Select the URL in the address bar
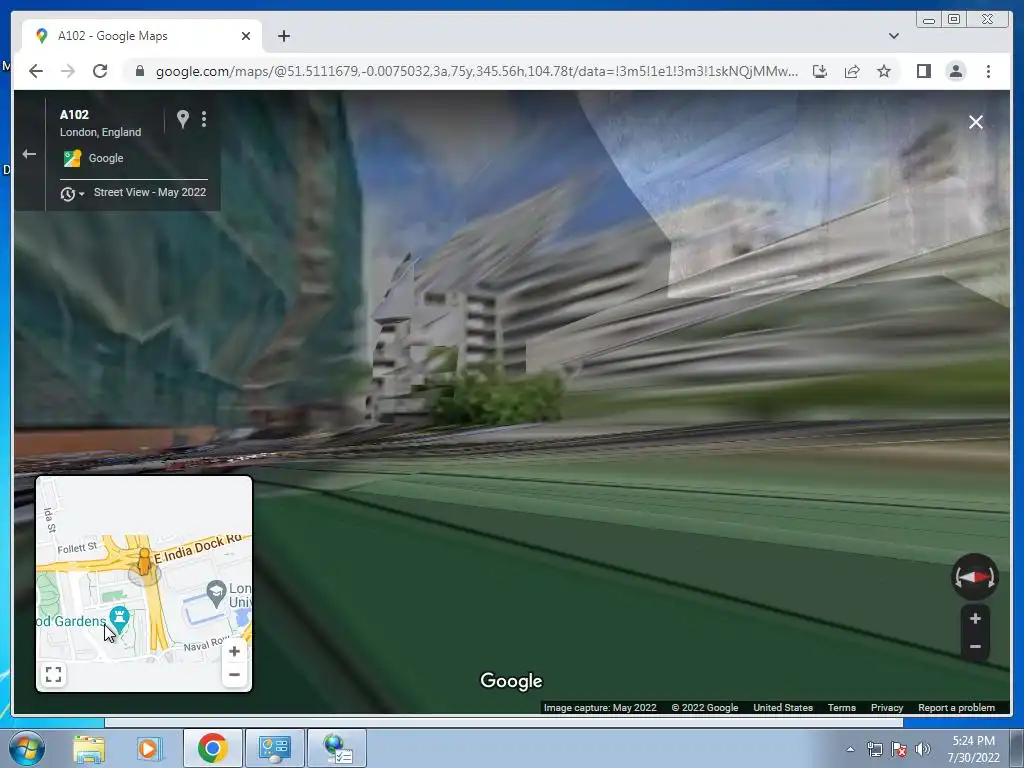Screen dimensions: 1024x768 (x=476, y=71)
